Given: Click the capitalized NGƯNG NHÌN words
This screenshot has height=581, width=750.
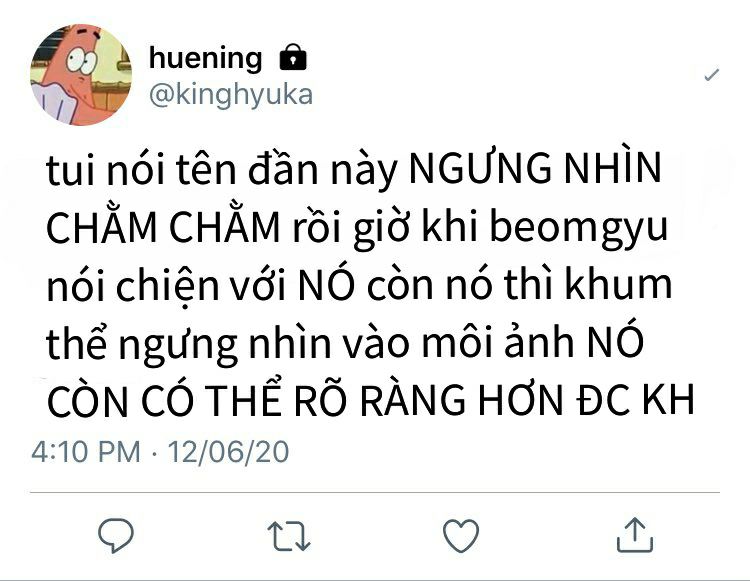Looking at the screenshot, I should click(536, 168).
